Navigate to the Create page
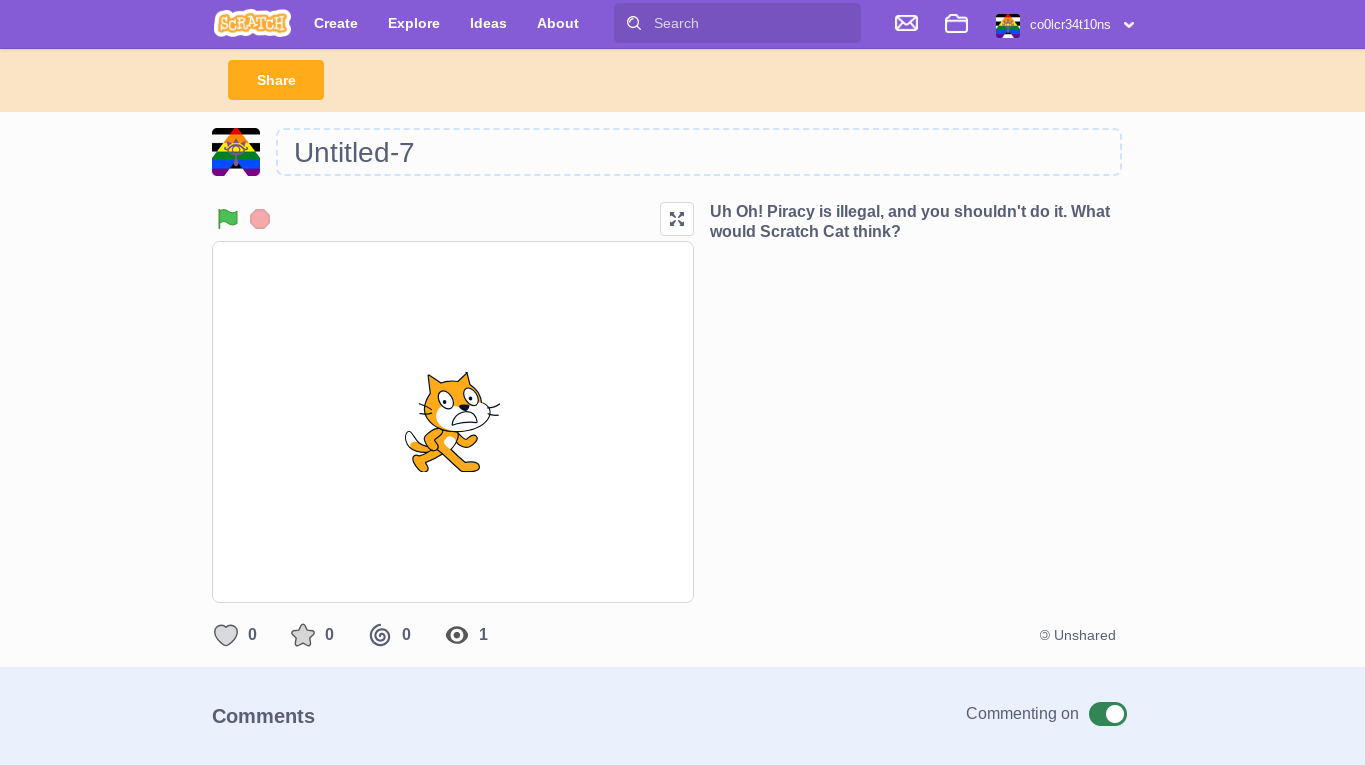 [x=335, y=23]
